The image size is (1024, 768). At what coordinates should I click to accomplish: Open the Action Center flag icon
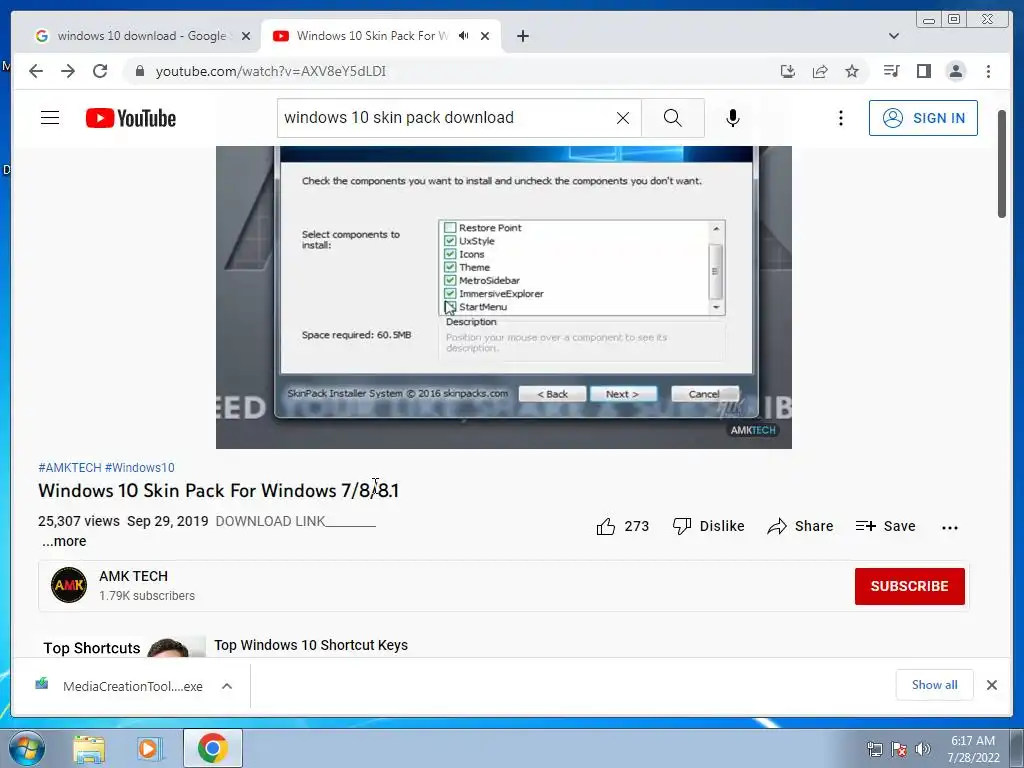pyautogui.click(x=899, y=749)
